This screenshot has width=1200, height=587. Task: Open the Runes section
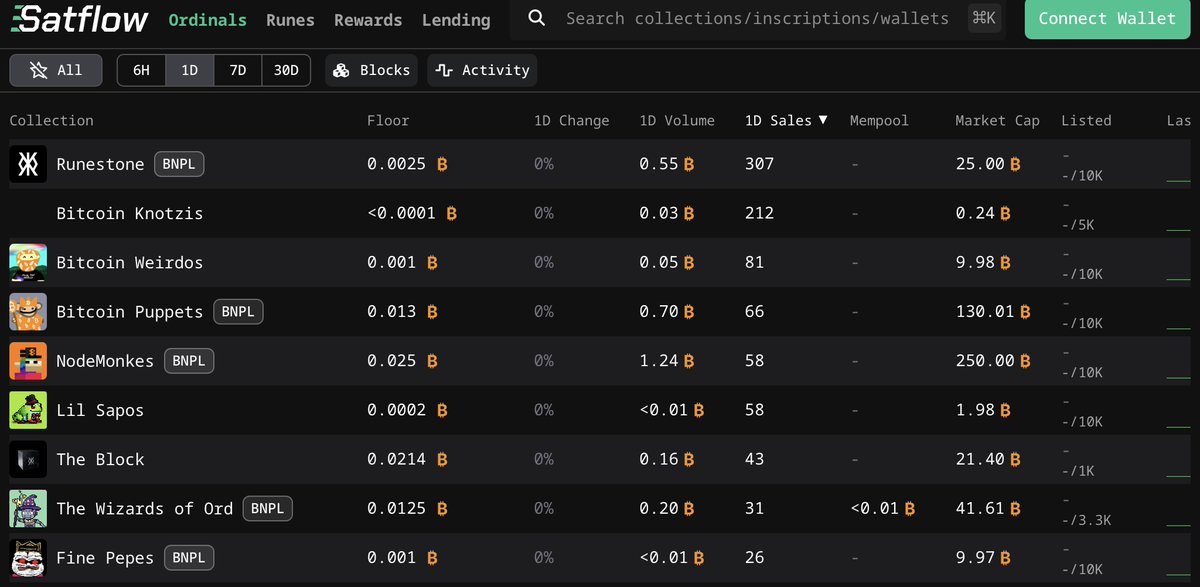coord(289,19)
